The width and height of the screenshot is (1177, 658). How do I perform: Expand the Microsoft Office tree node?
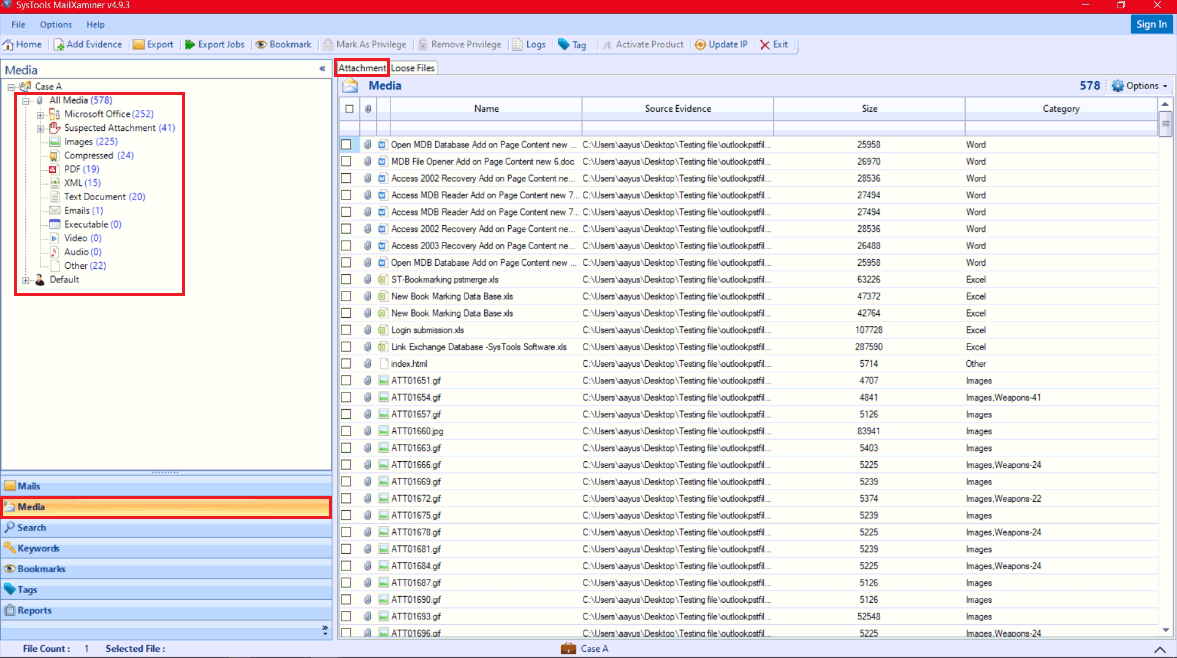[41, 115]
